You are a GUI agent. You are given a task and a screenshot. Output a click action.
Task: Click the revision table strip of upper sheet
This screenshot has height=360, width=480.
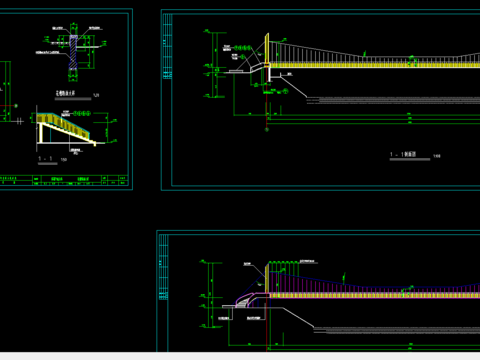click(167, 47)
